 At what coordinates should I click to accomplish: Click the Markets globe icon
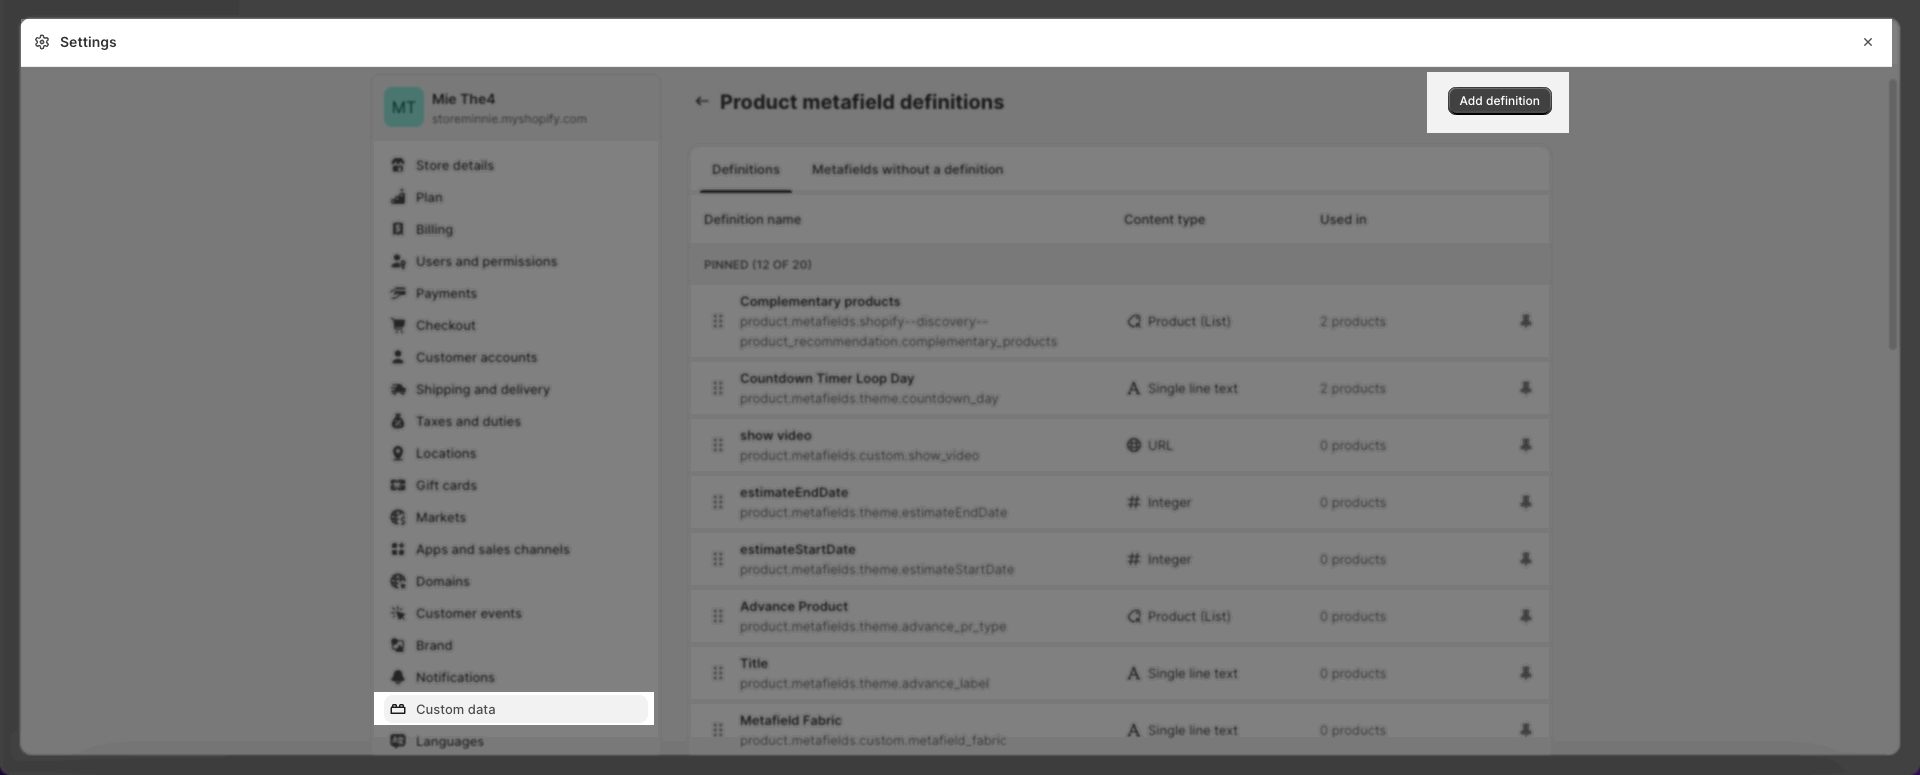point(398,517)
